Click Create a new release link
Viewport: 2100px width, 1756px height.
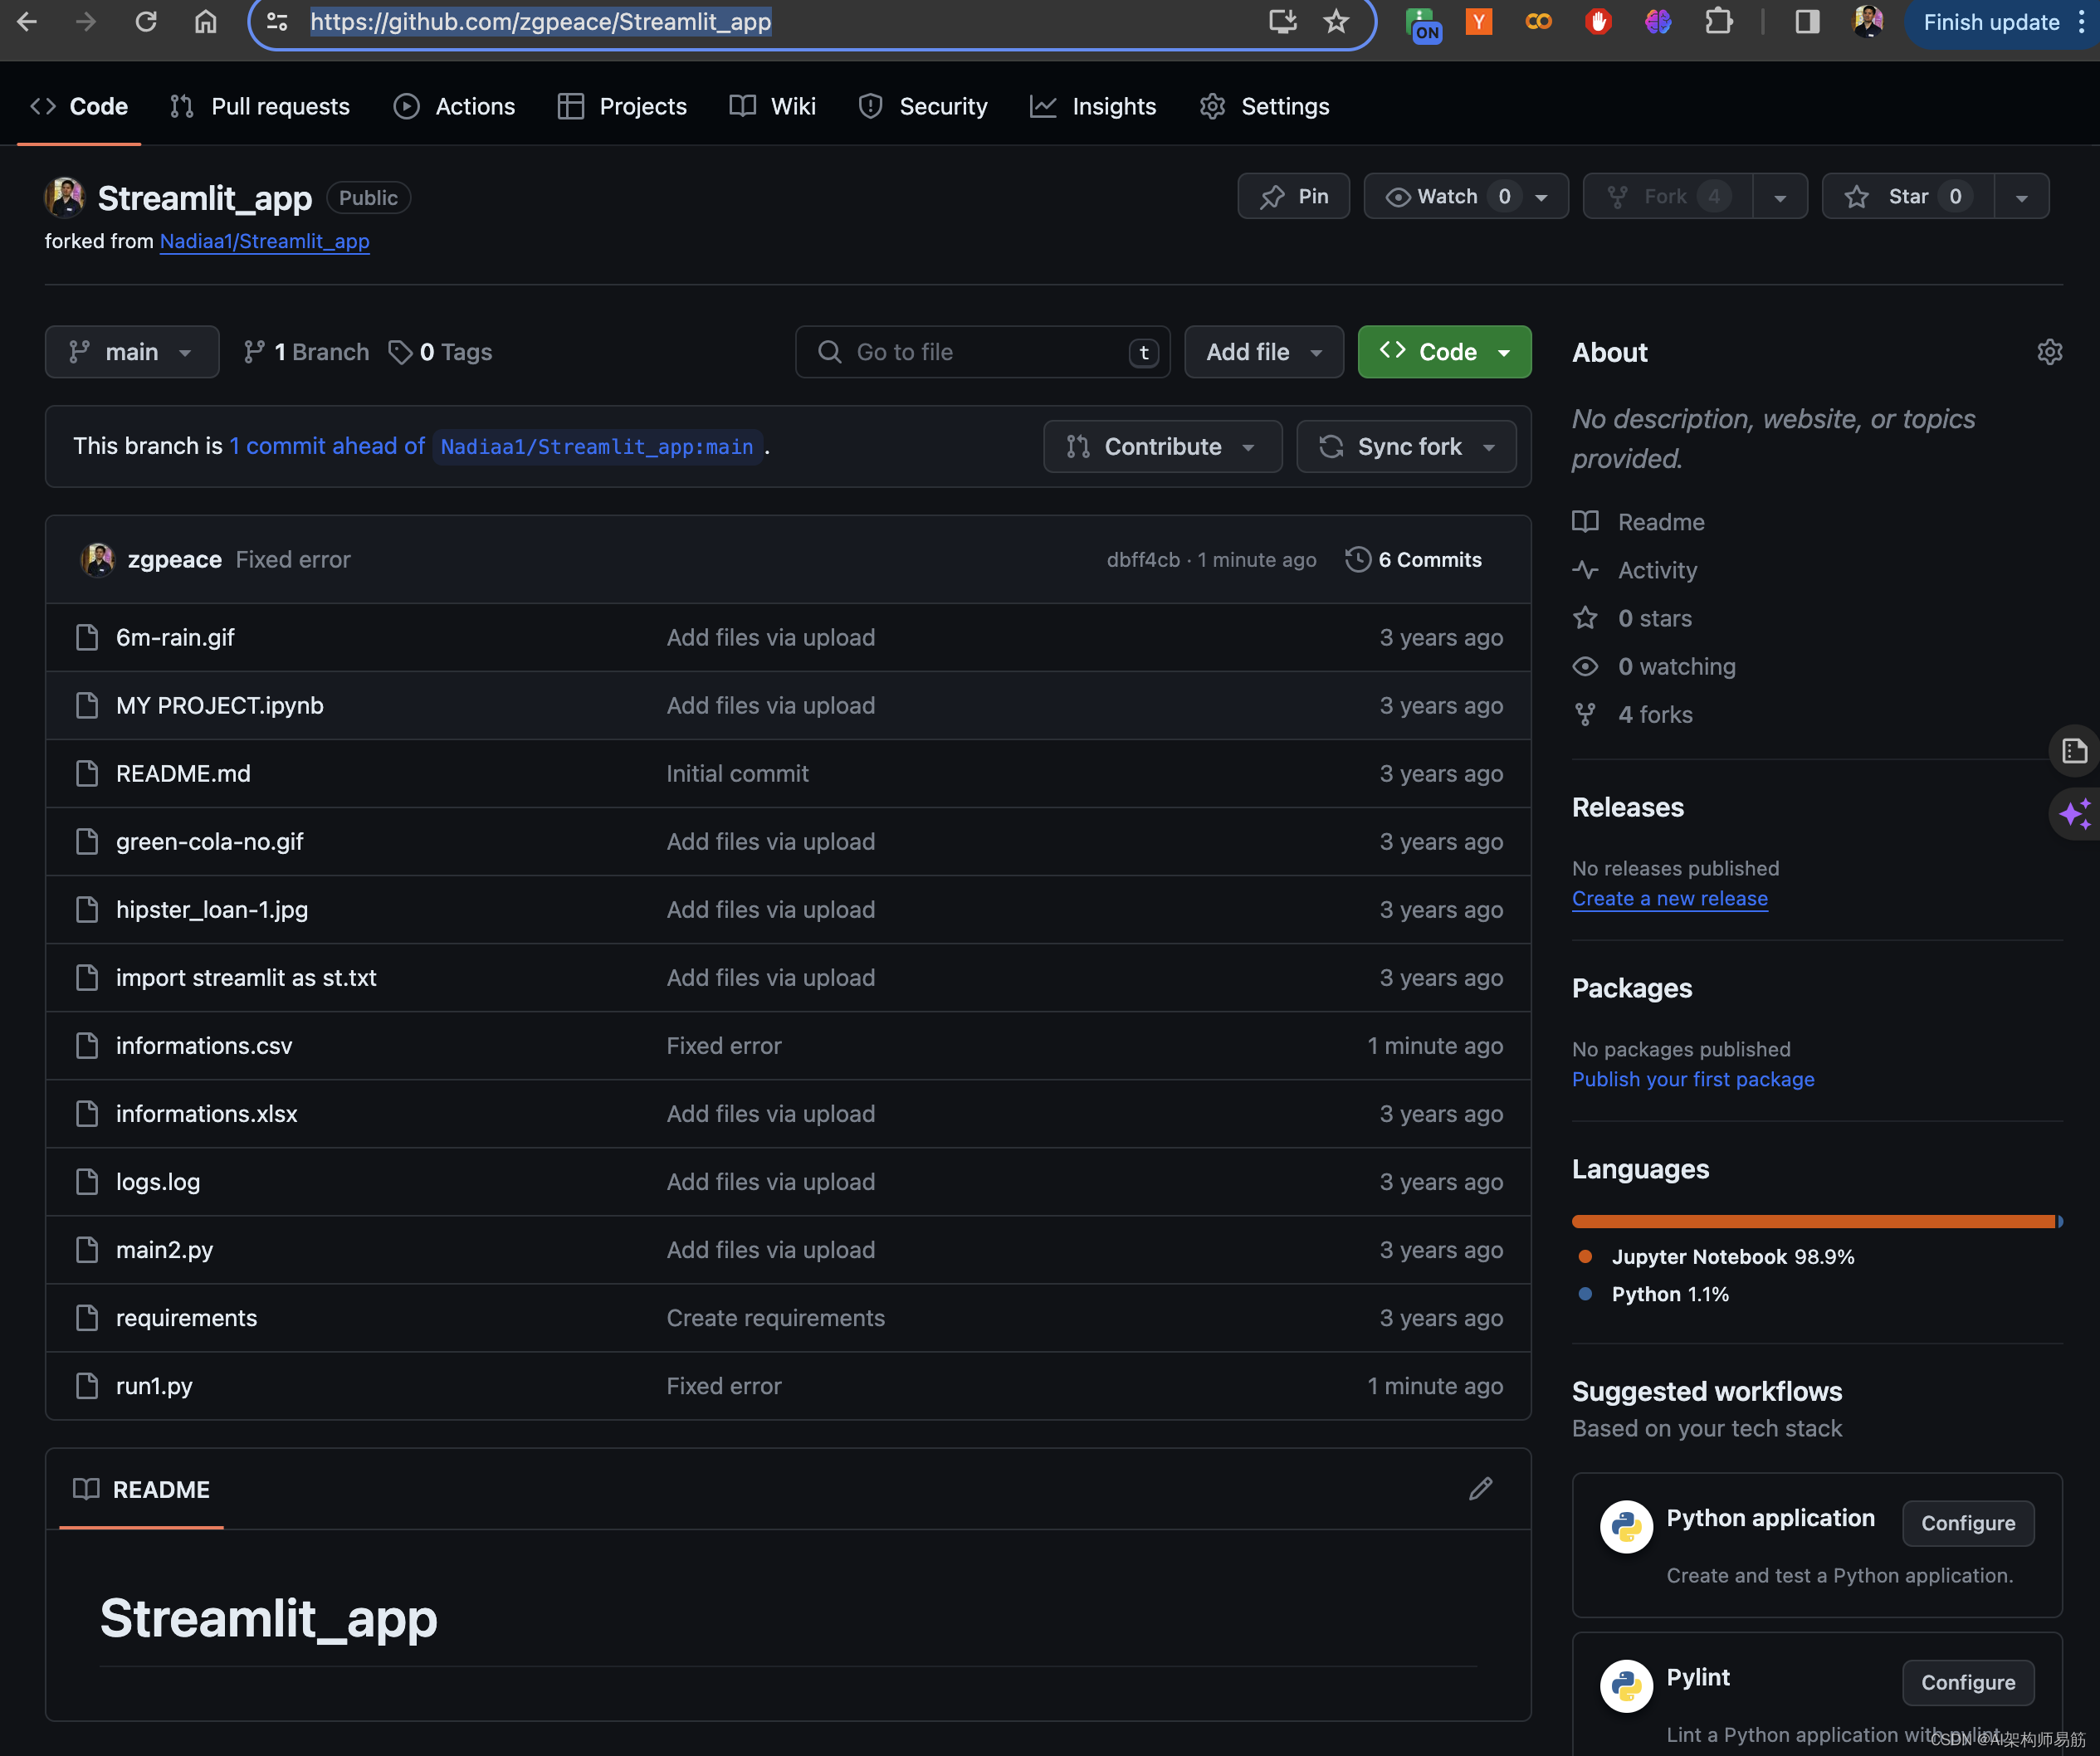click(x=1669, y=898)
